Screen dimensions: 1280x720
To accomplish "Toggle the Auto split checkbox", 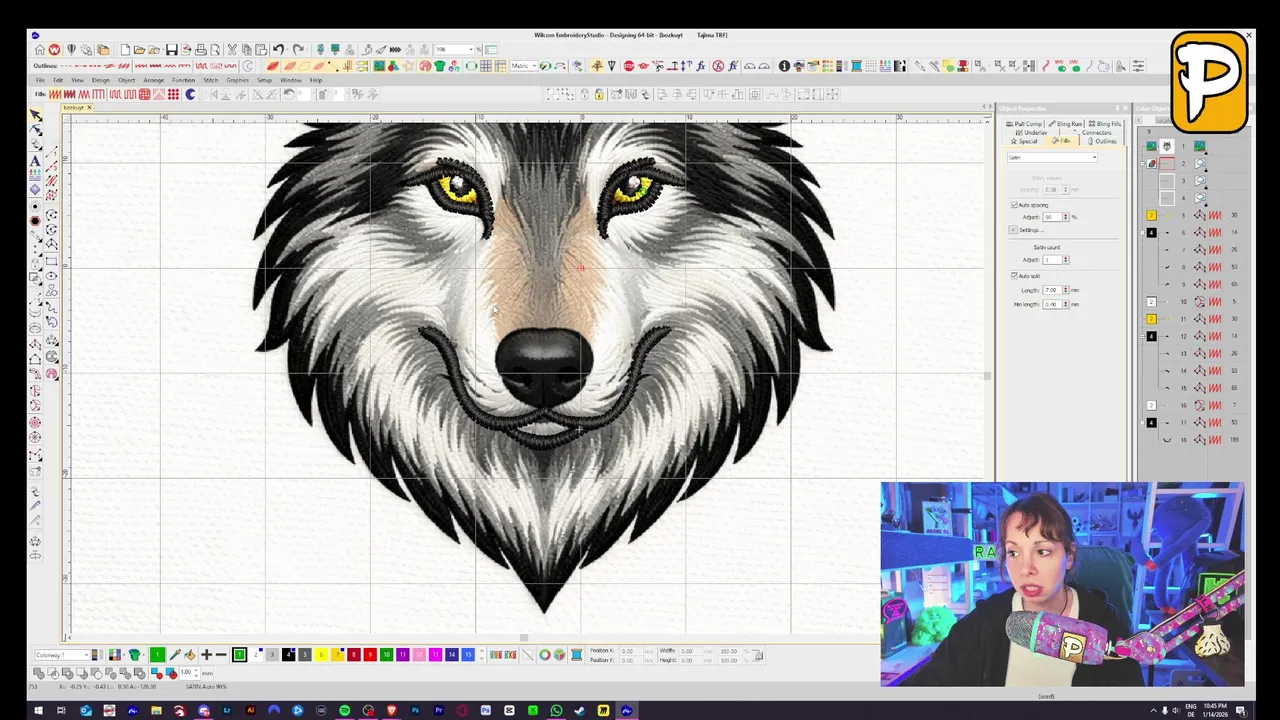I will coord(1014,276).
